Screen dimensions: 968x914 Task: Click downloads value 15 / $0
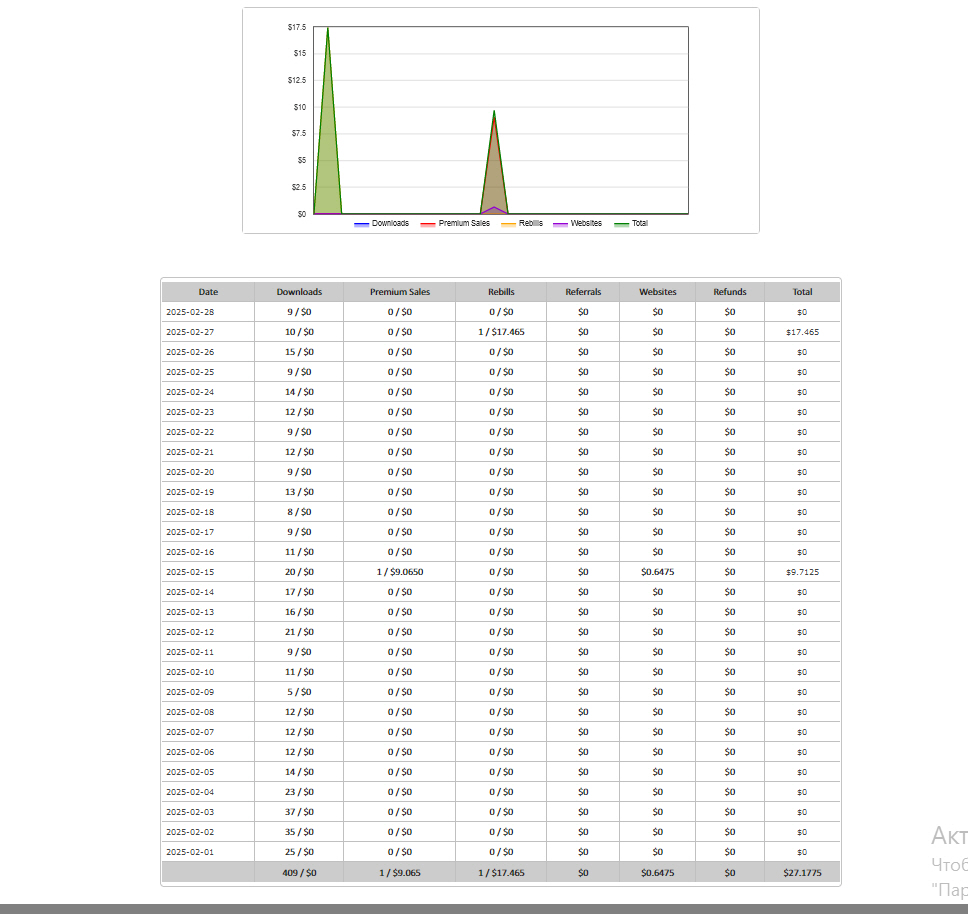(299, 352)
